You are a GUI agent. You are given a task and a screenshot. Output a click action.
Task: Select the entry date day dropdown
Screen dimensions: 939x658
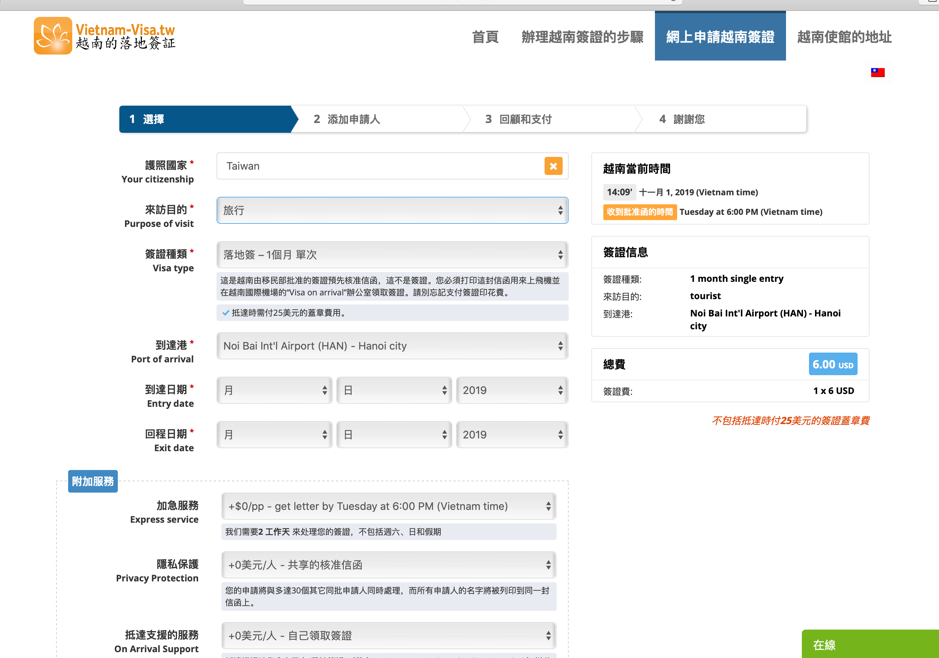[x=393, y=391]
